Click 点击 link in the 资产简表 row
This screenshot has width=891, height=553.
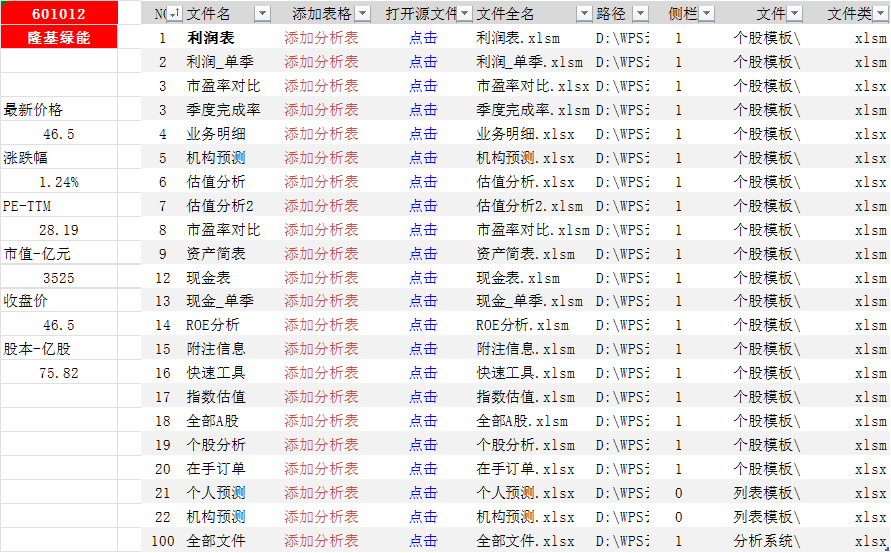(423, 254)
